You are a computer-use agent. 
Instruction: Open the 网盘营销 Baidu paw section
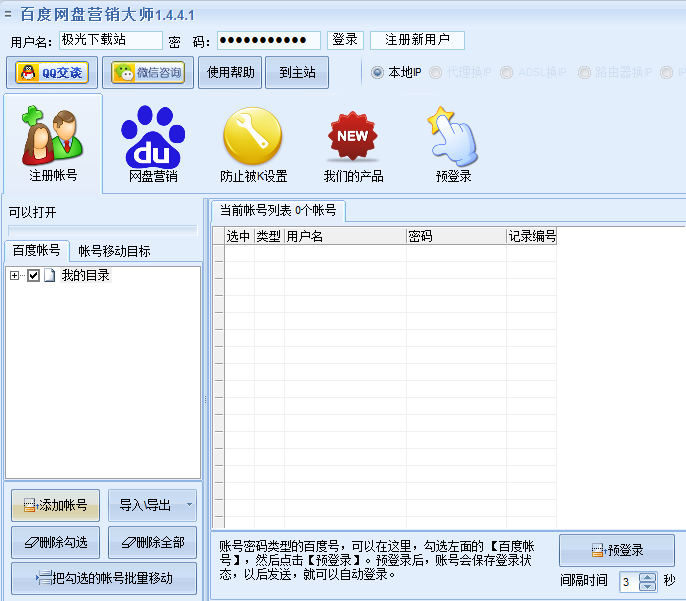[x=153, y=143]
